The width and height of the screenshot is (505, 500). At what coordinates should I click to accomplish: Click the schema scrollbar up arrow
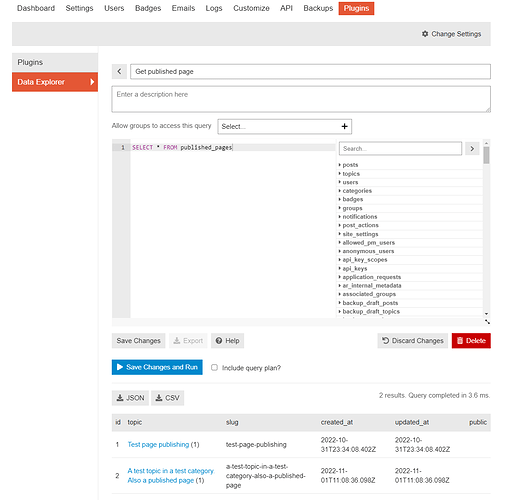[486, 143]
